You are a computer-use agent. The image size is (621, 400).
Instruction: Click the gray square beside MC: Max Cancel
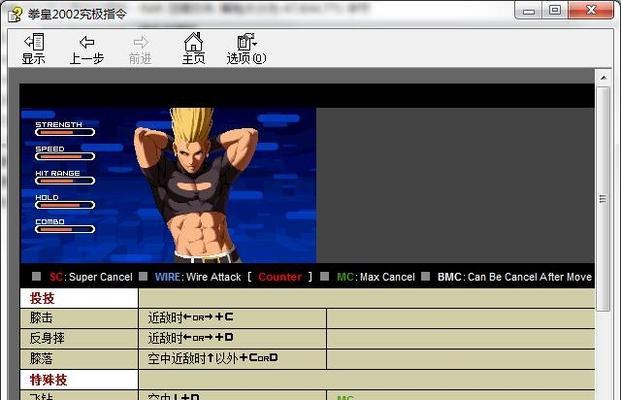coord(324,276)
